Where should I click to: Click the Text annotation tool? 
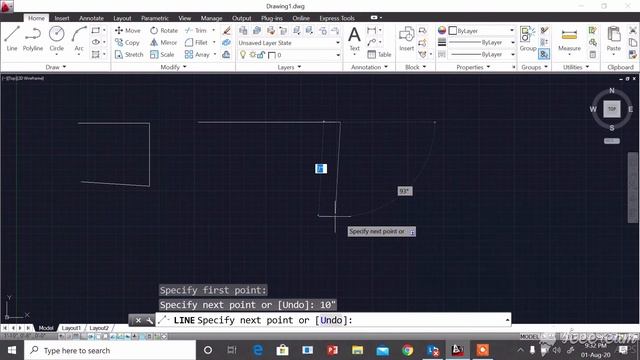point(354,39)
